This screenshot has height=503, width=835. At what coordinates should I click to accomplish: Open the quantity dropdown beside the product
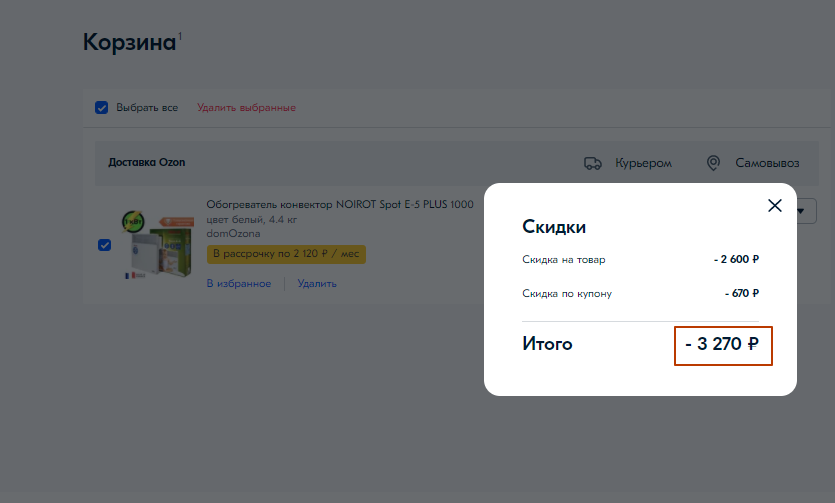coord(806,211)
